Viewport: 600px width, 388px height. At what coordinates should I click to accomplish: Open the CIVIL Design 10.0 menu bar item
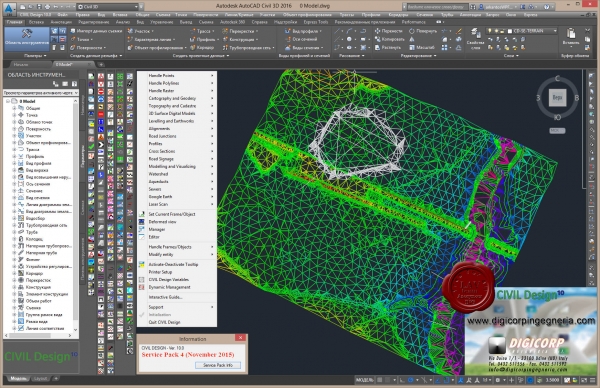tap(35, 15)
